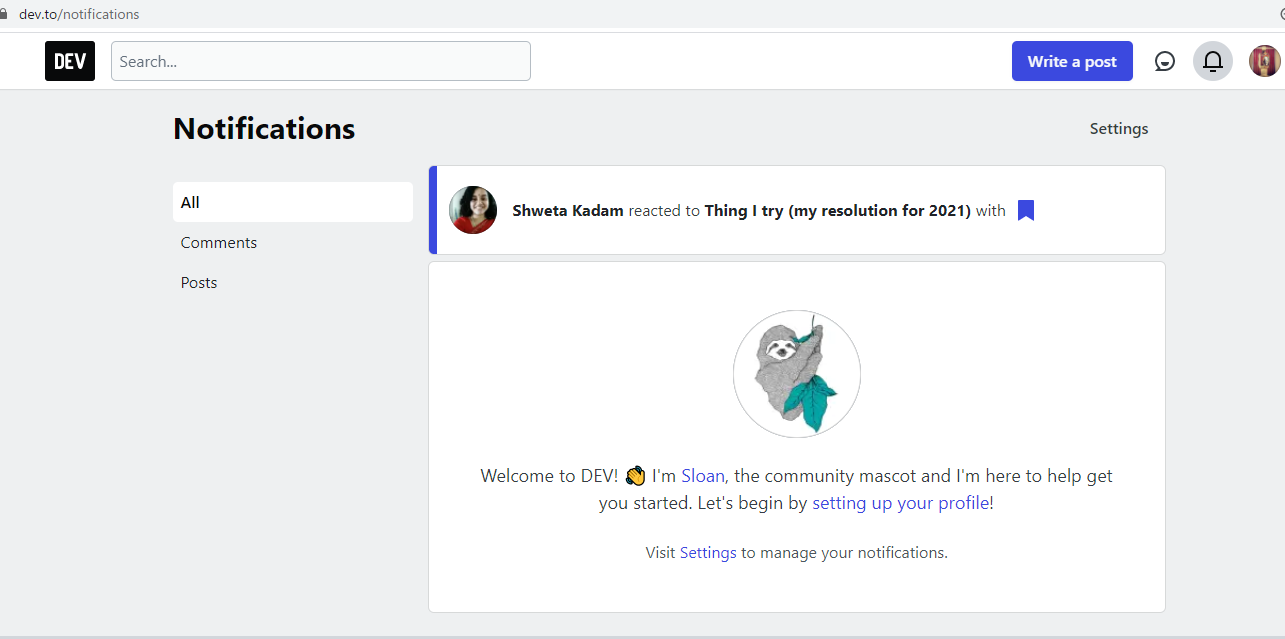Show the Posts notifications filter
Image resolution: width=1285 pixels, height=639 pixels.
click(199, 283)
